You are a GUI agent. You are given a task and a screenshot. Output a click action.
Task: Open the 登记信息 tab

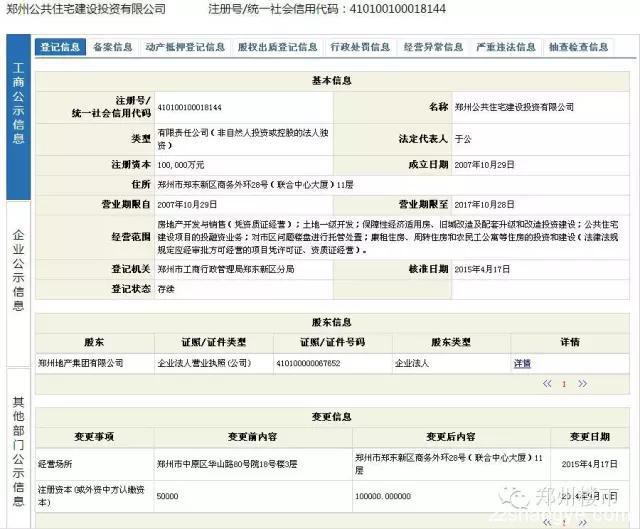[60, 47]
